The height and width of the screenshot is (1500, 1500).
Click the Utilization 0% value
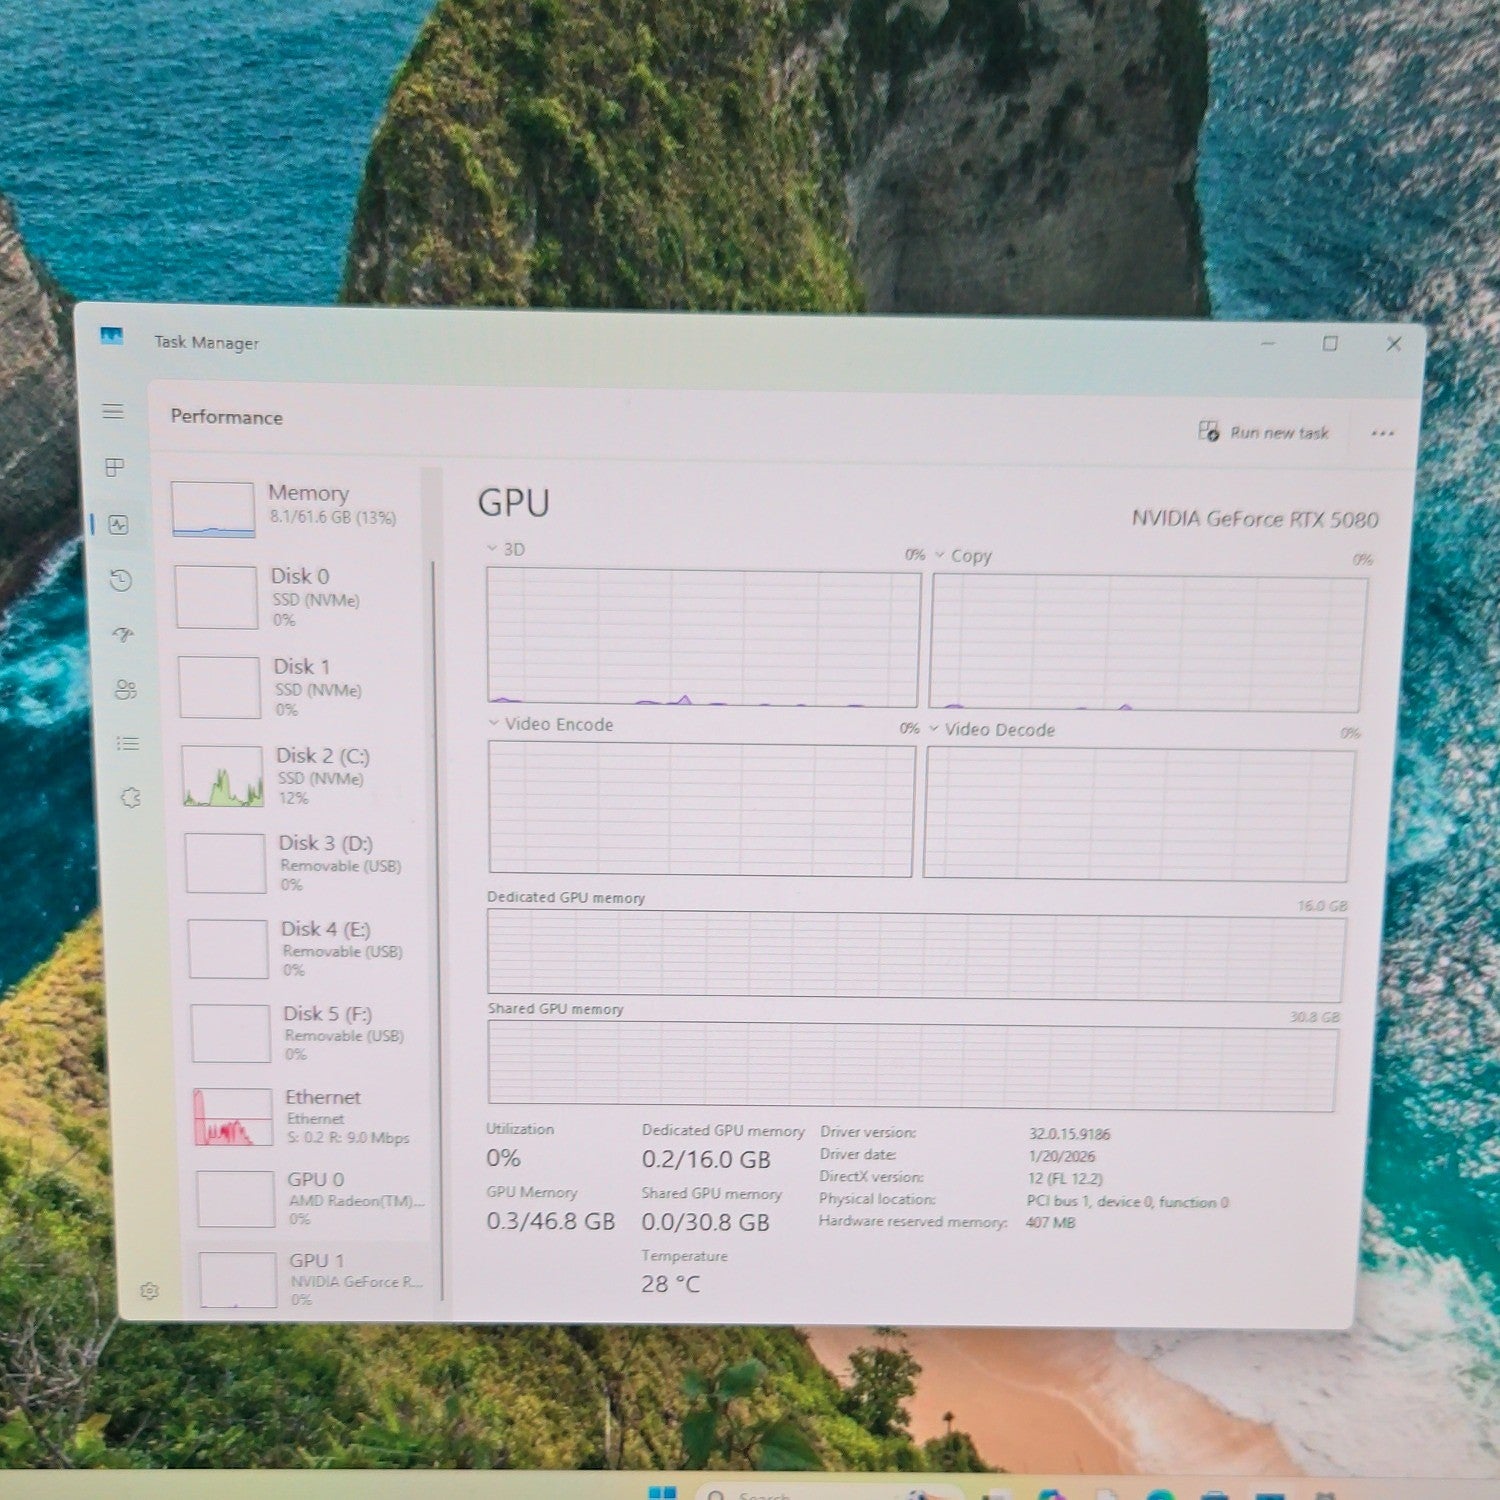coord(503,1158)
